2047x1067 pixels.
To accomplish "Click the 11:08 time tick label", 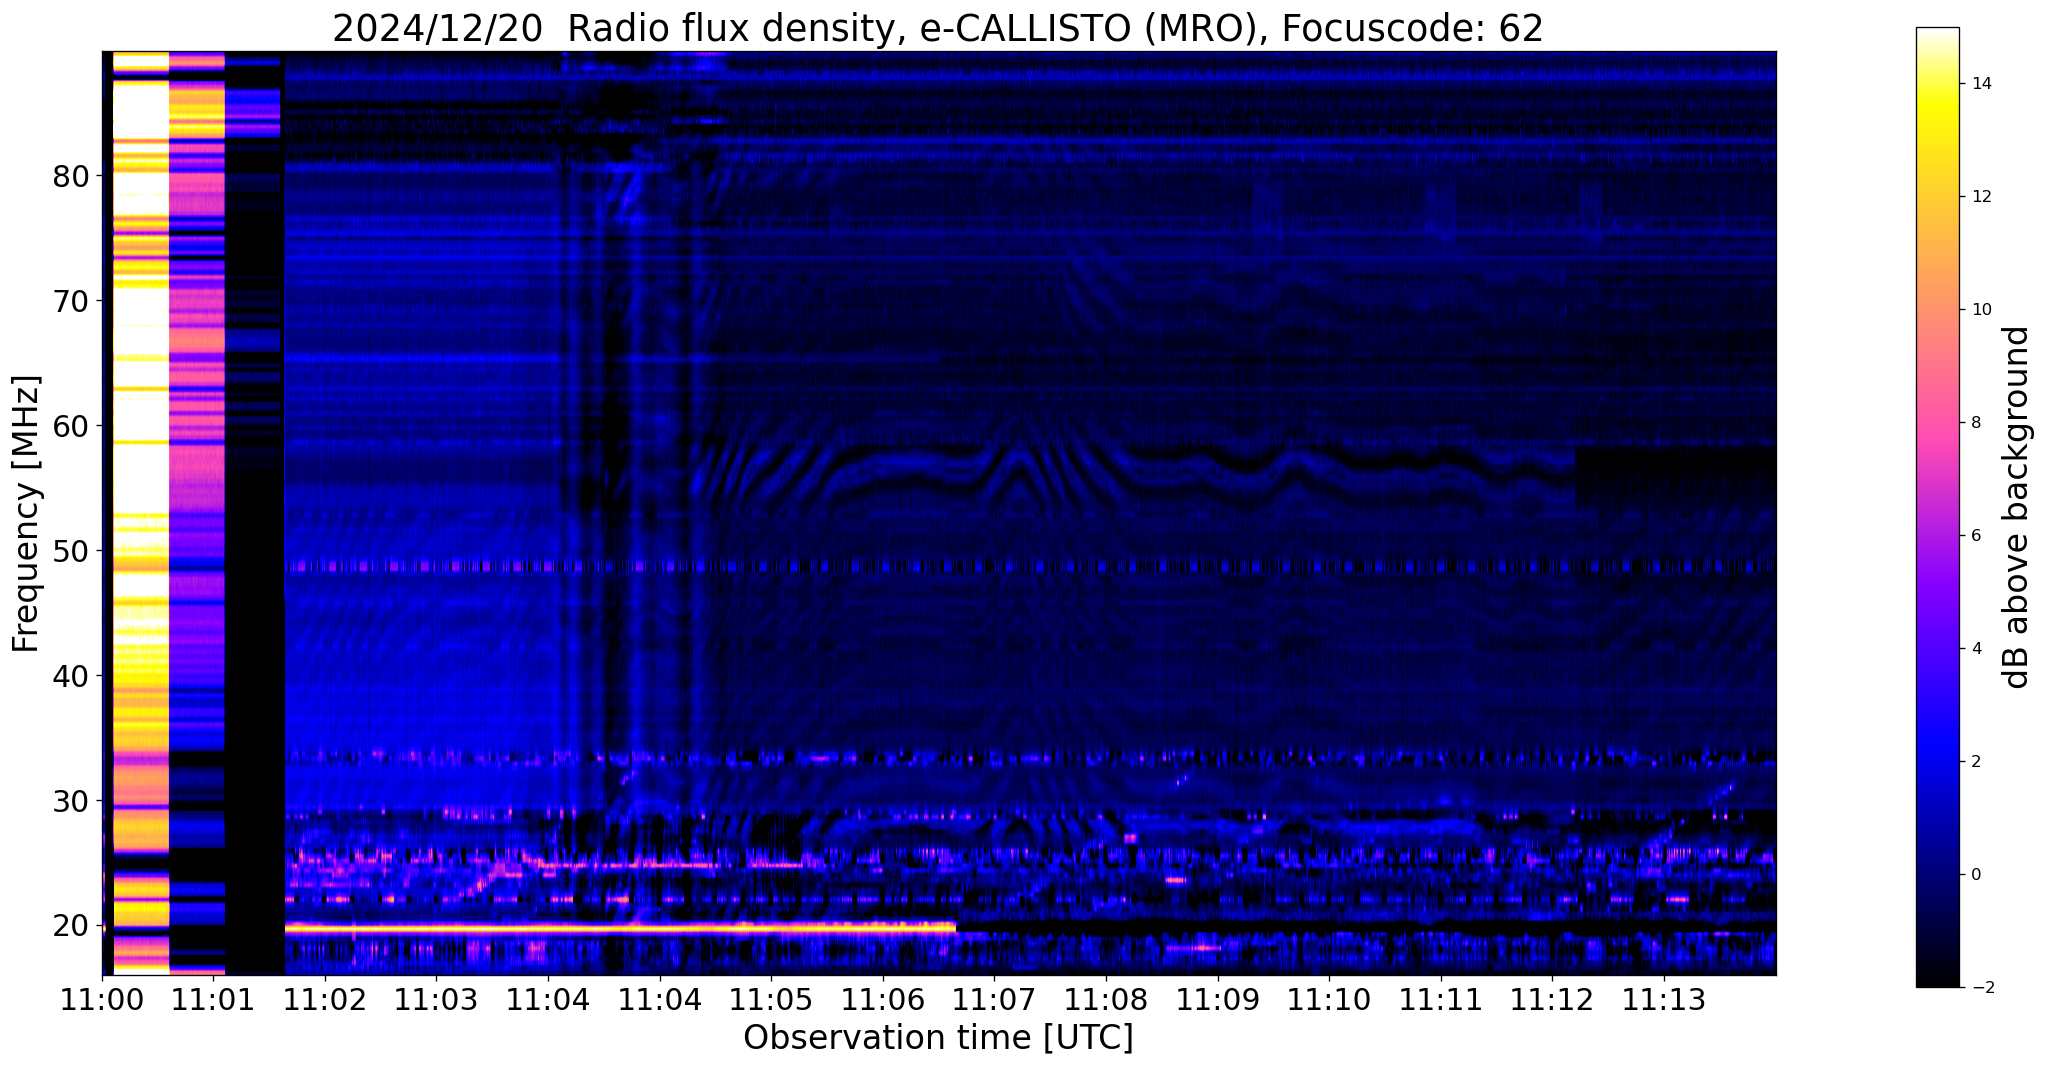I will (1106, 999).
